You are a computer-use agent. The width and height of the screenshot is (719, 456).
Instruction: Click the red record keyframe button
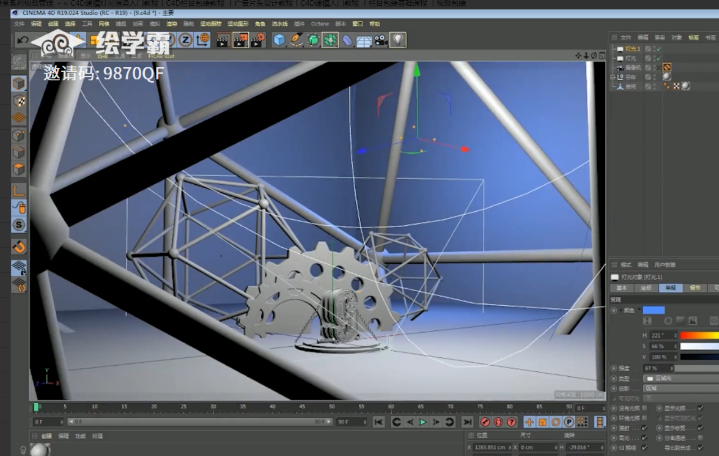pos(485,422)
